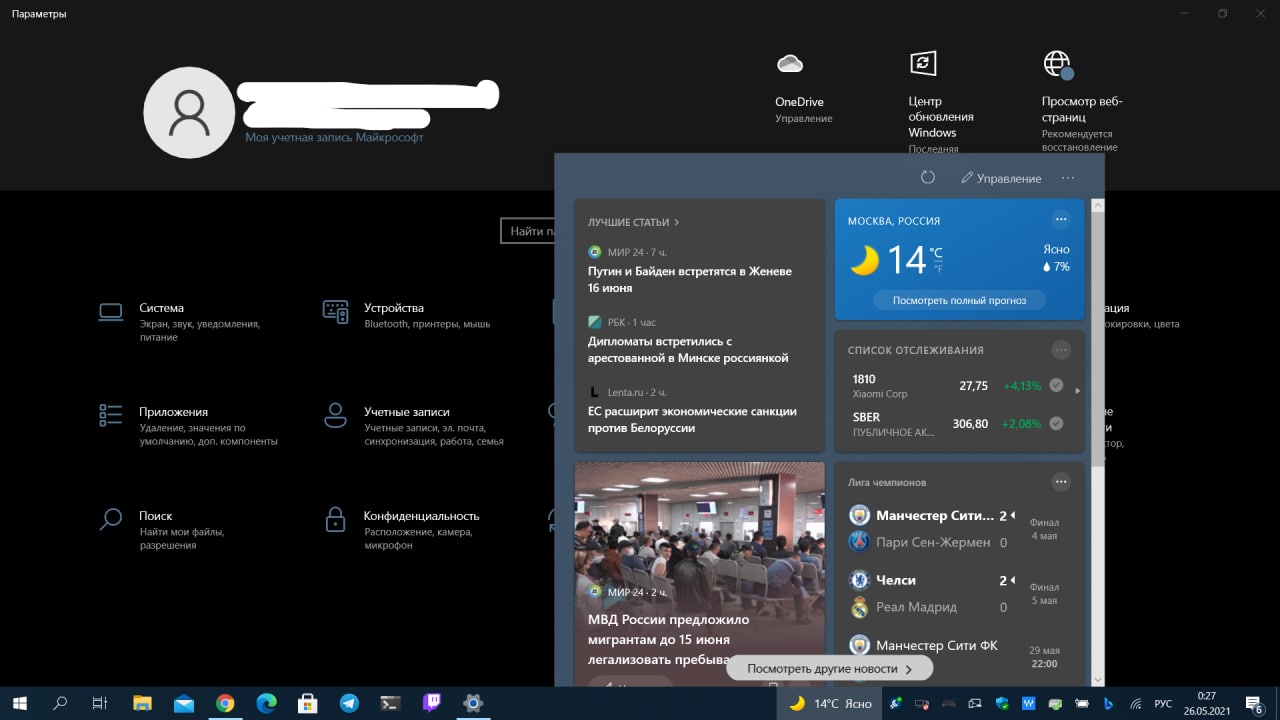Open the Windows Start menu
Viewport: 1280px width, 720px height.
[x=19, y=703]
